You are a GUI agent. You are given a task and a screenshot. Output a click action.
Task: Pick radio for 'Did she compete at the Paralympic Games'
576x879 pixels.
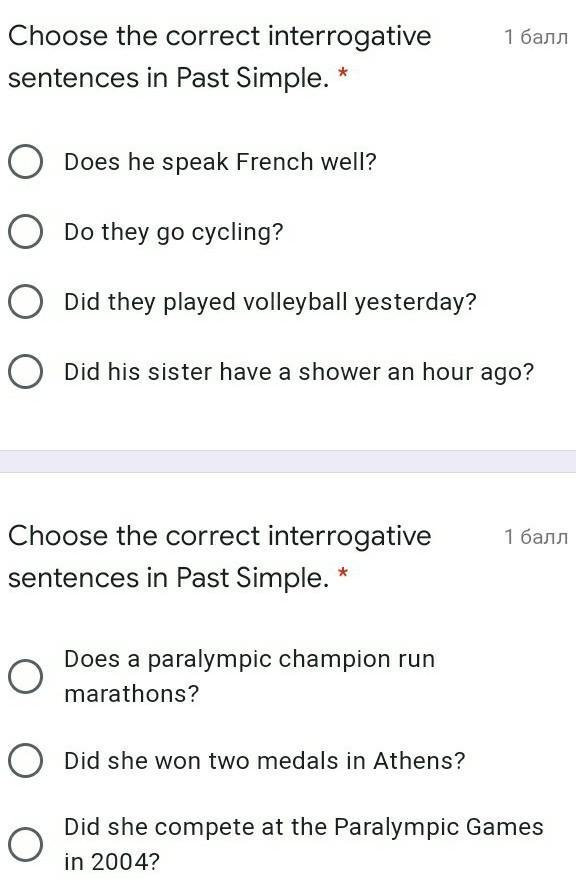(25, 844)
